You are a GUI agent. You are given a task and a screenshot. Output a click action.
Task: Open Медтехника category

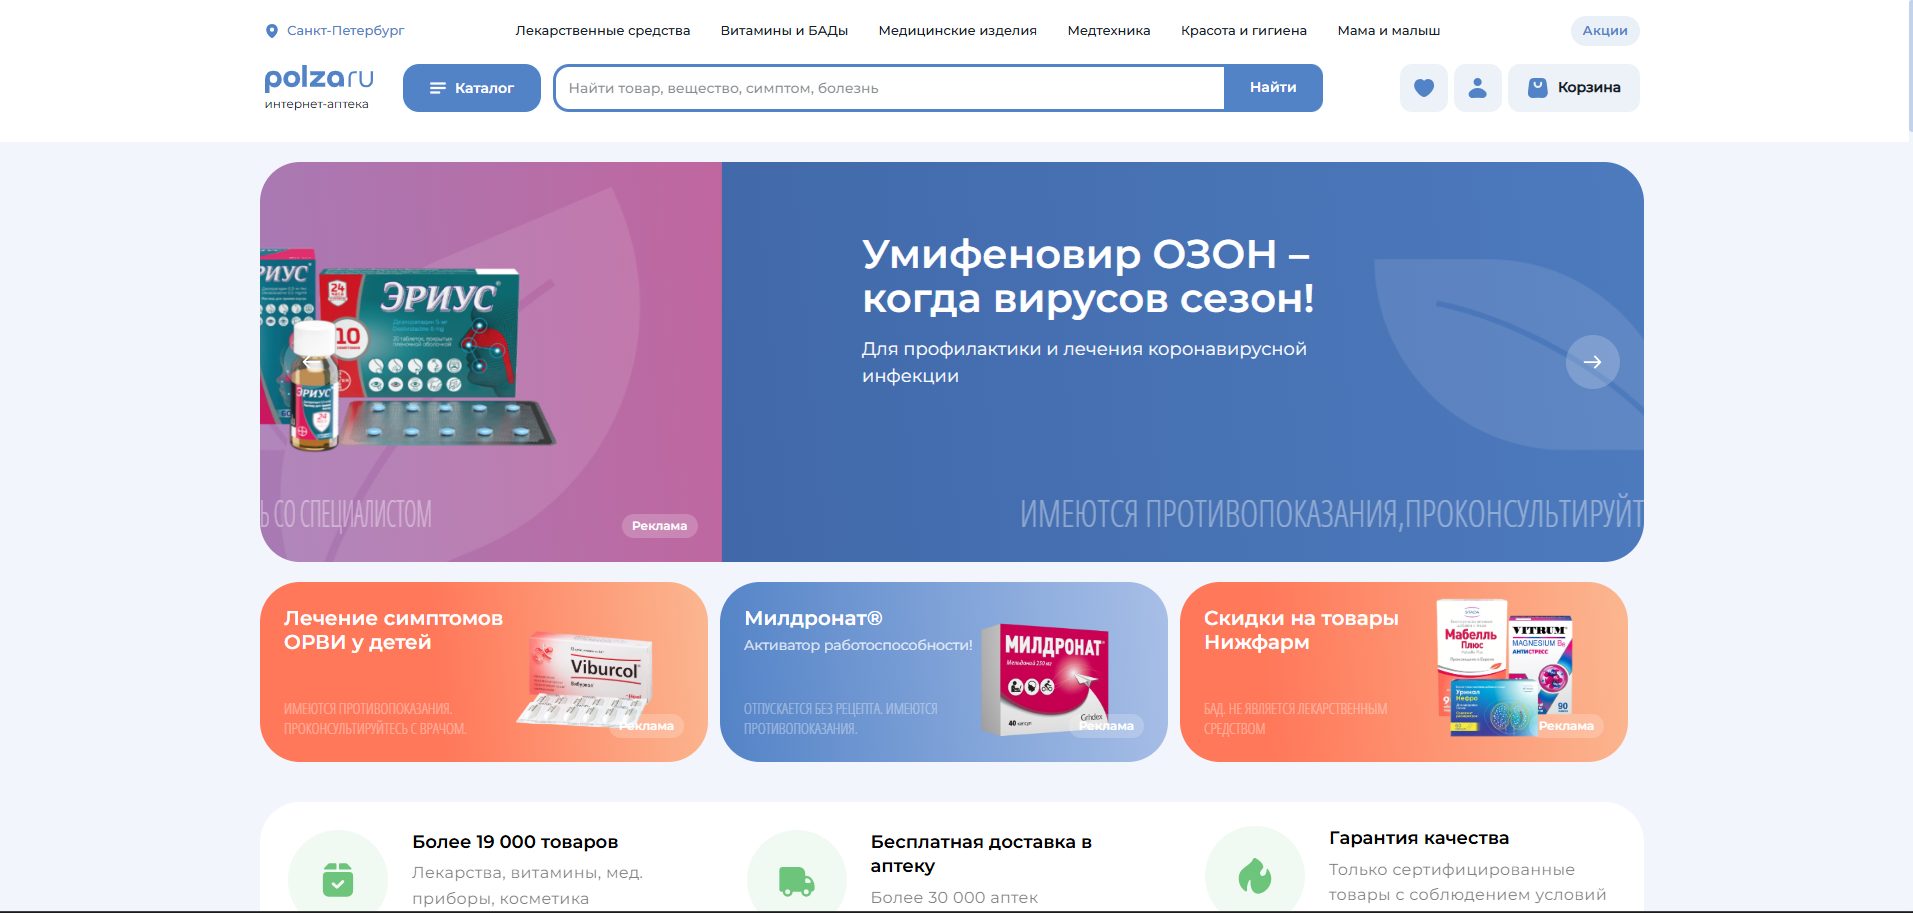point(1109,31)
